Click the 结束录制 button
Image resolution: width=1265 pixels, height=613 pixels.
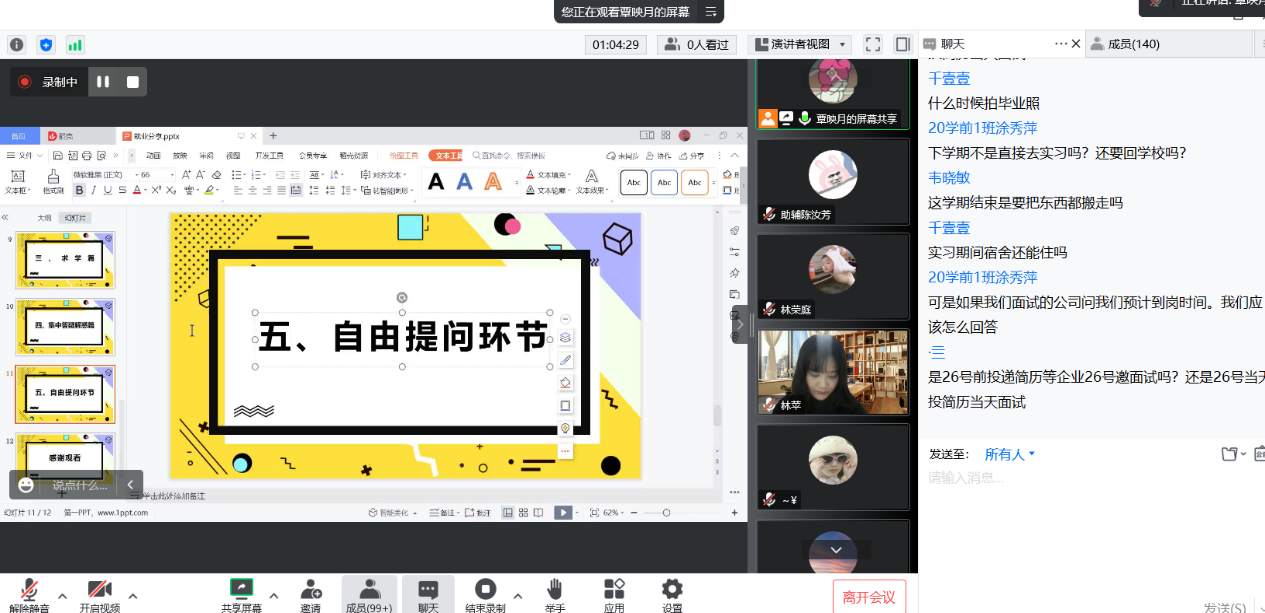click(x=485, y=594)
